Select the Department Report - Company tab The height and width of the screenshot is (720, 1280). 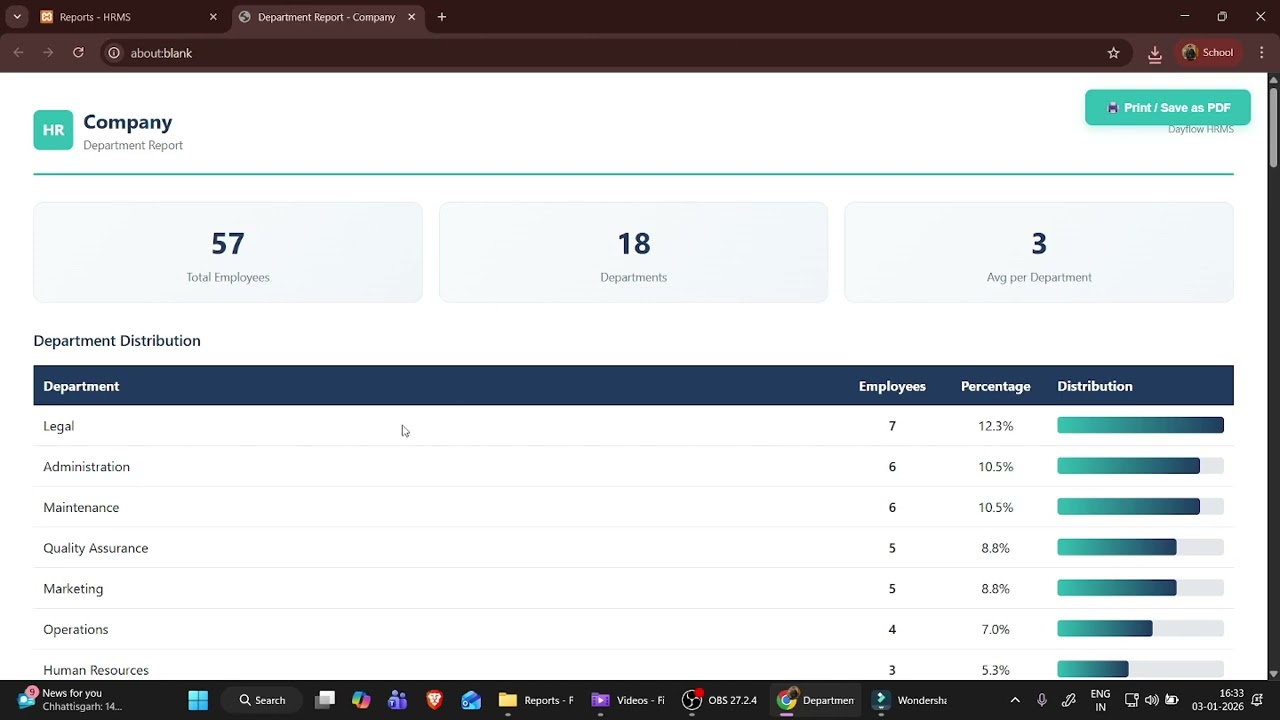click(x=326, y=17)
